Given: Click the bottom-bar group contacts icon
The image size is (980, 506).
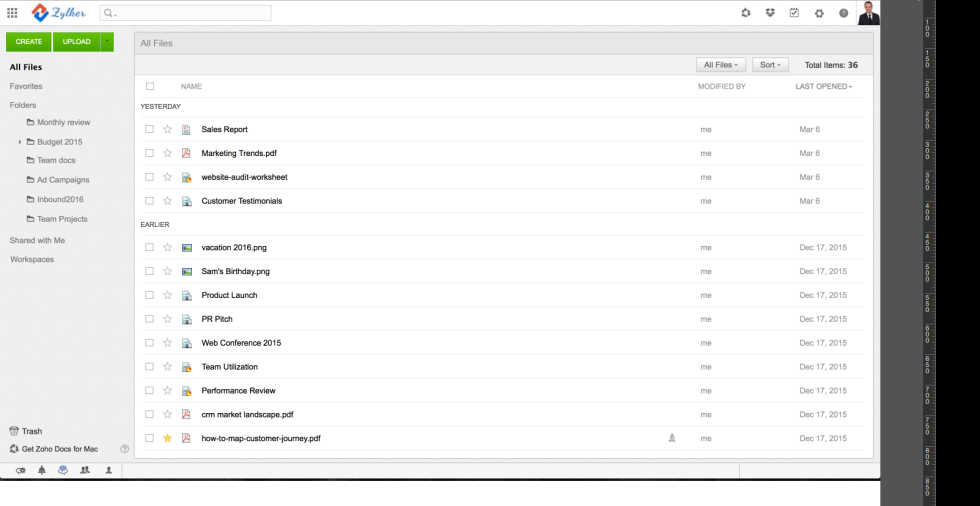Looking at the screenshot, I should click(x=85, y=470).
